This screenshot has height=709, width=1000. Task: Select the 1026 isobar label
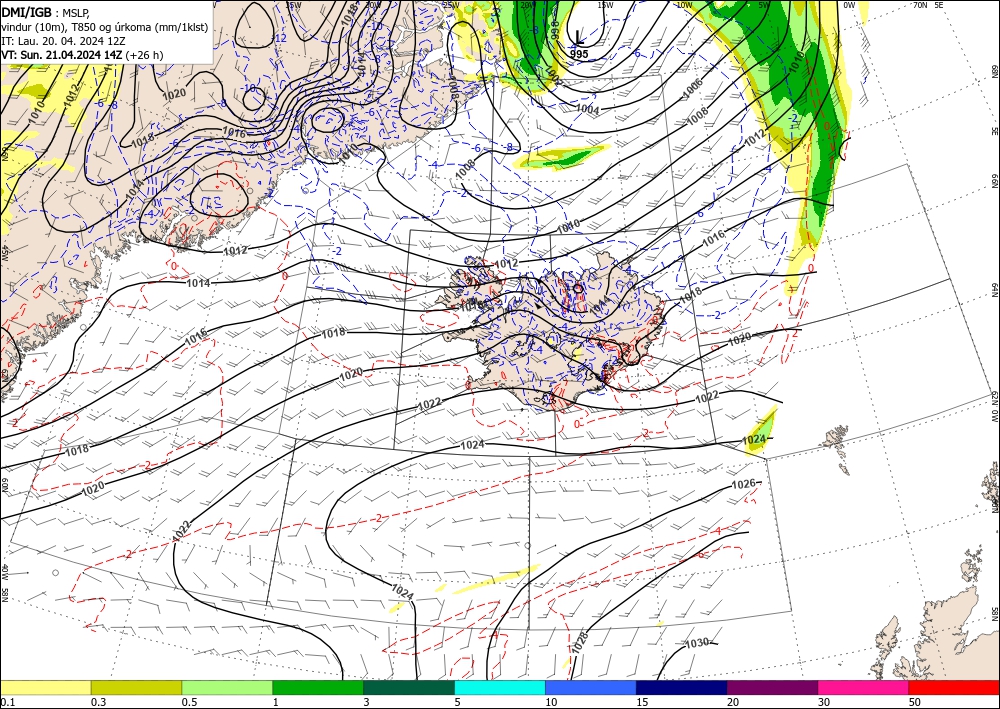(743, 484)
